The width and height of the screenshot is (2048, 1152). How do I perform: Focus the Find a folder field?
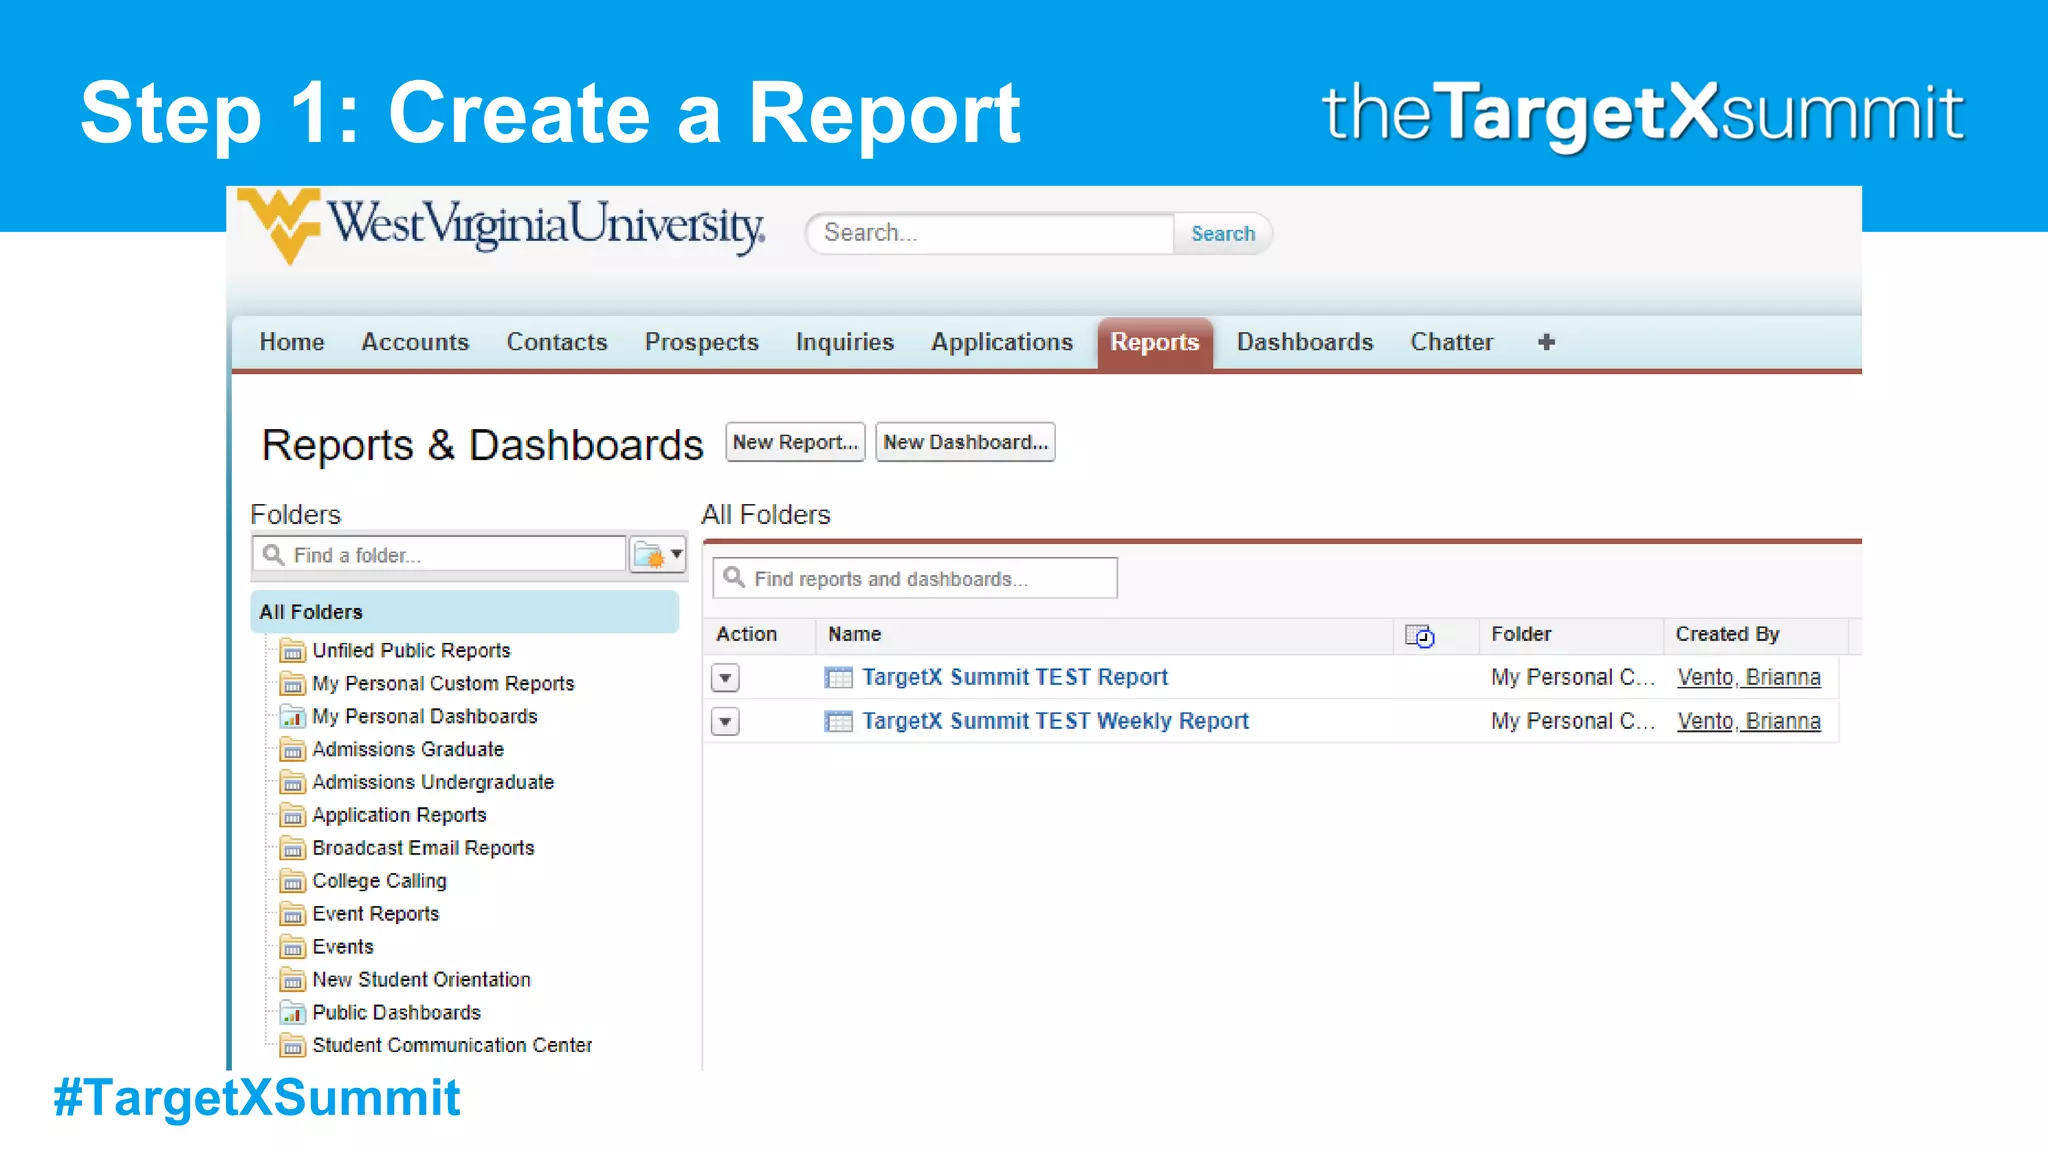[440, 554]
